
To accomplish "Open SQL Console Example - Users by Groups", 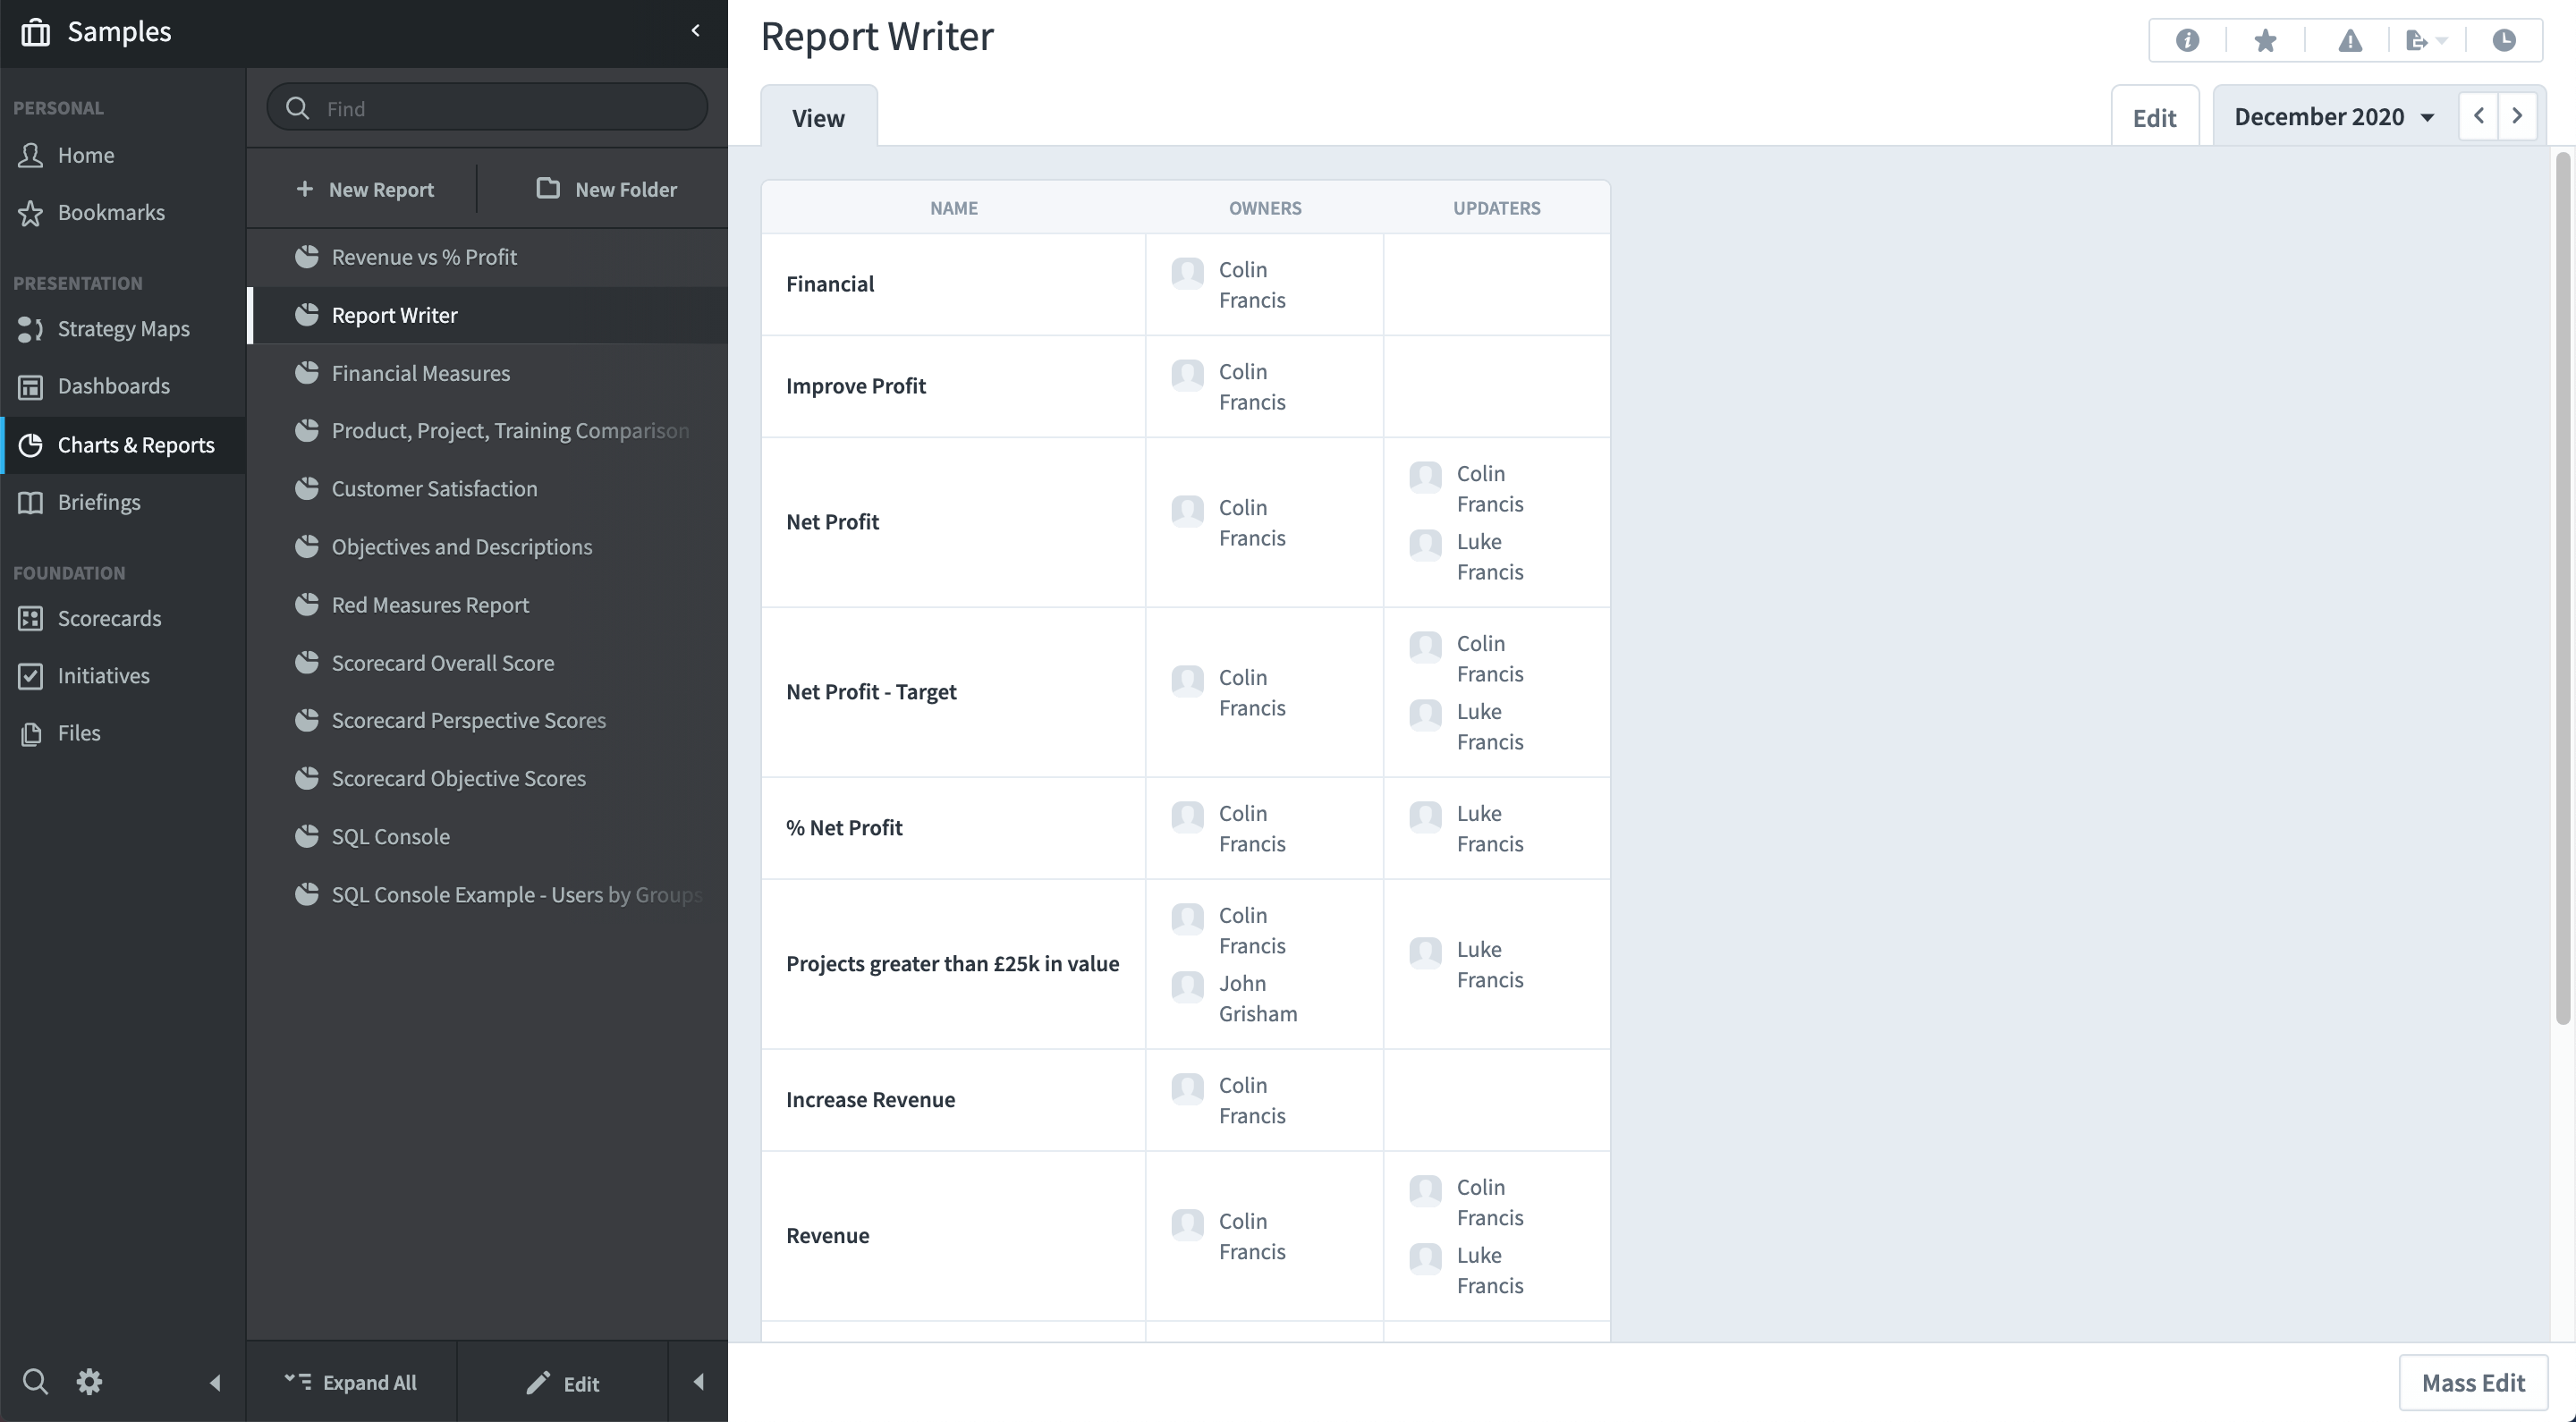I will [488, 894].
